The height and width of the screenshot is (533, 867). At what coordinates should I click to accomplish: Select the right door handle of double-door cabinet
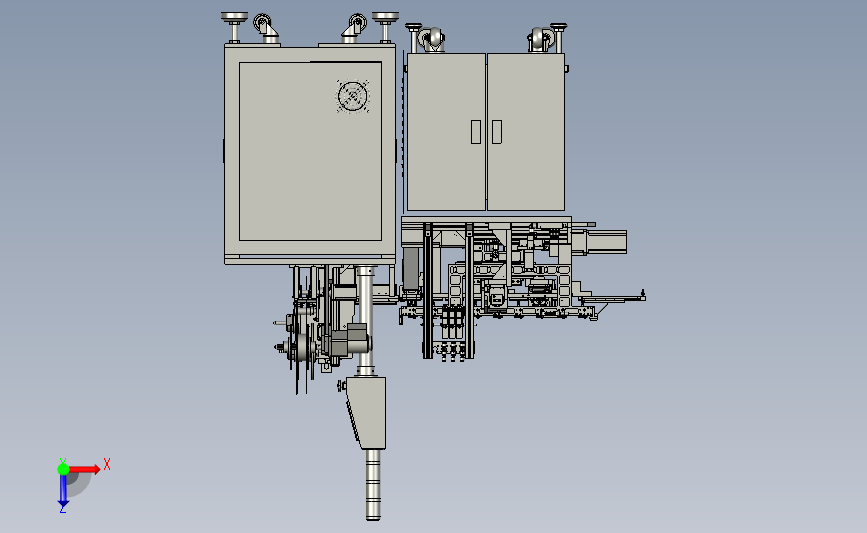[497, 132]
